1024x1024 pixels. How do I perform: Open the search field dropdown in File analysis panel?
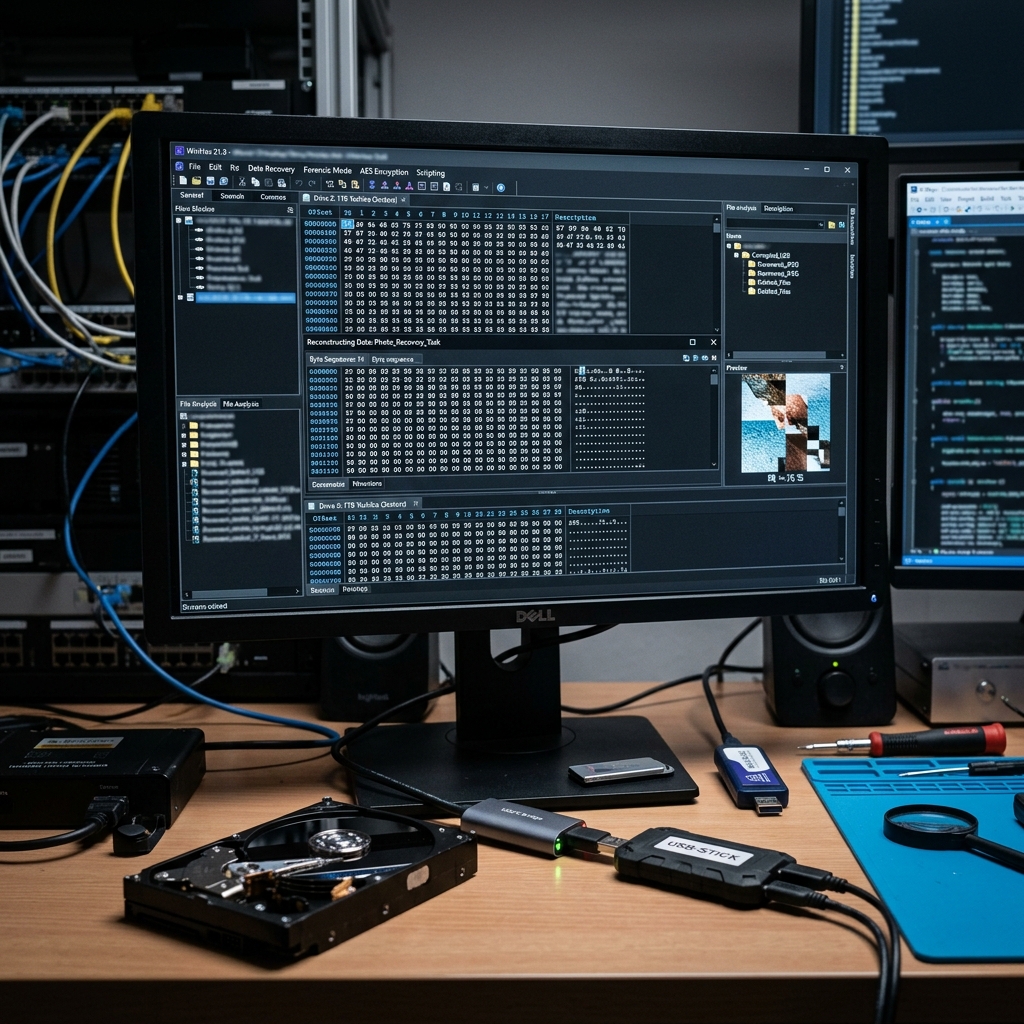coord(821,225)
